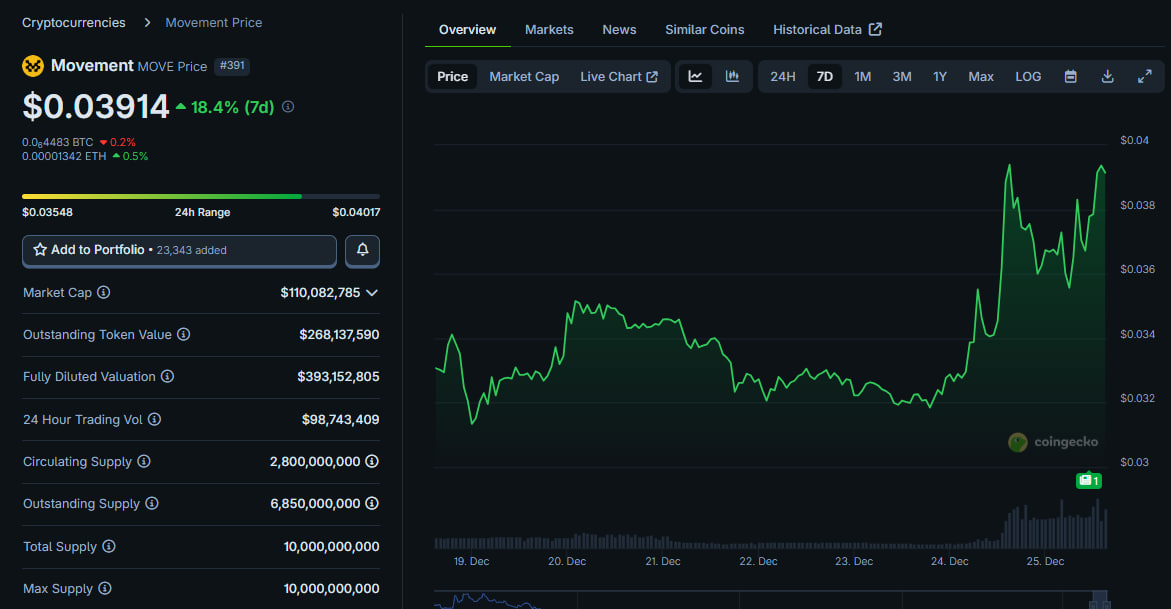Toggle the LOG scale option
This screenshot has width=1171, height=609.
click(x=1028, y=77)
